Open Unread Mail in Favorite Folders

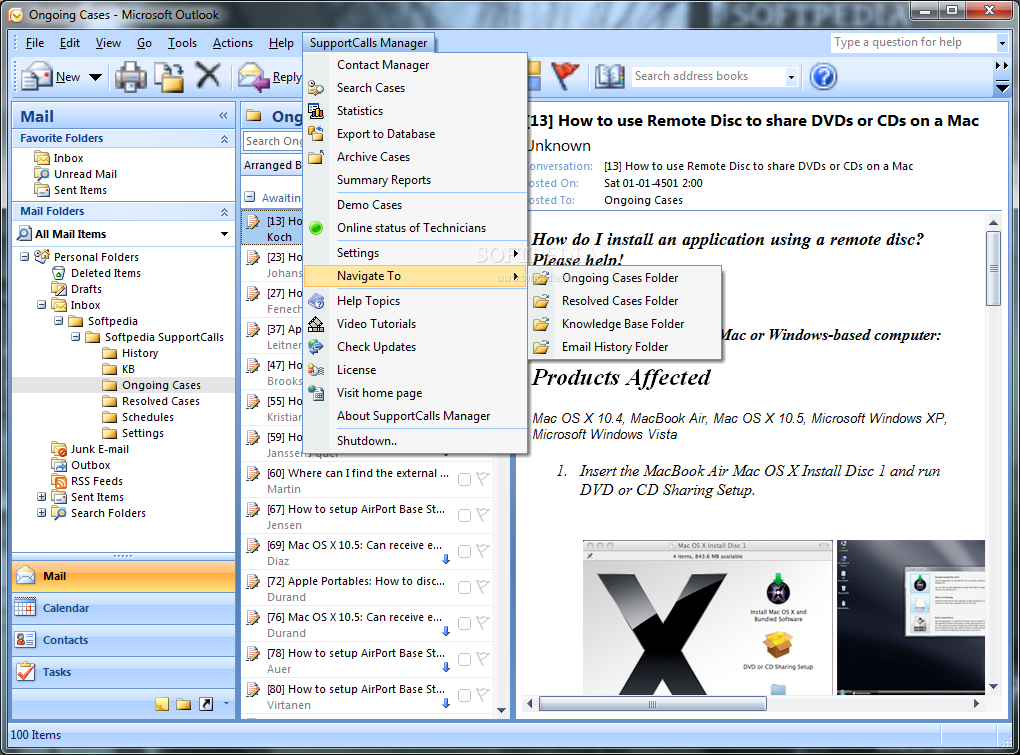tap(85, 174)
